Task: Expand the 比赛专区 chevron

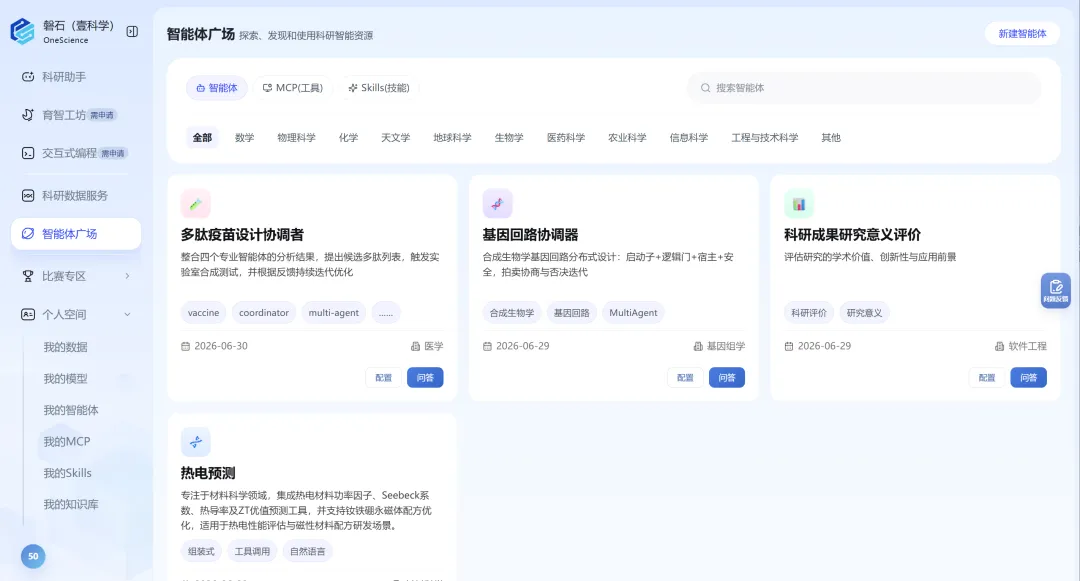Action: tap(127, 276)
